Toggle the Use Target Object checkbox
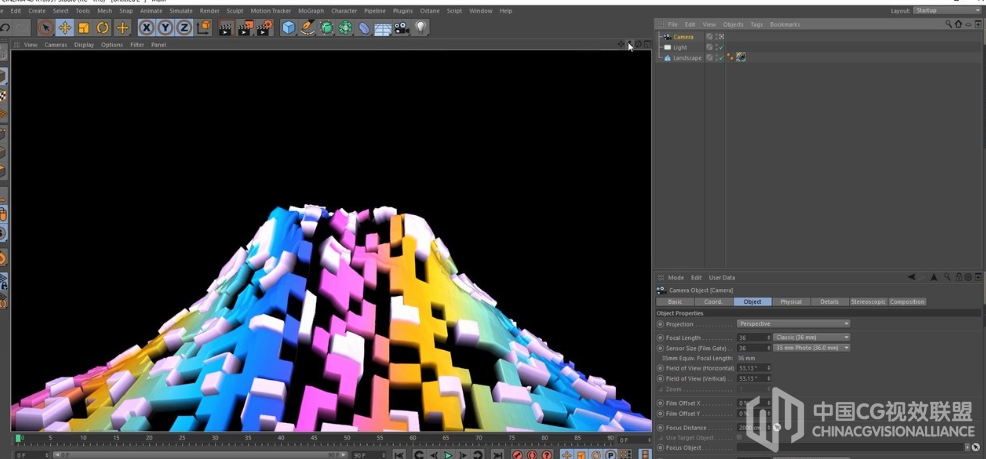The height and width of the screenshot is (459, 986). 740,438
